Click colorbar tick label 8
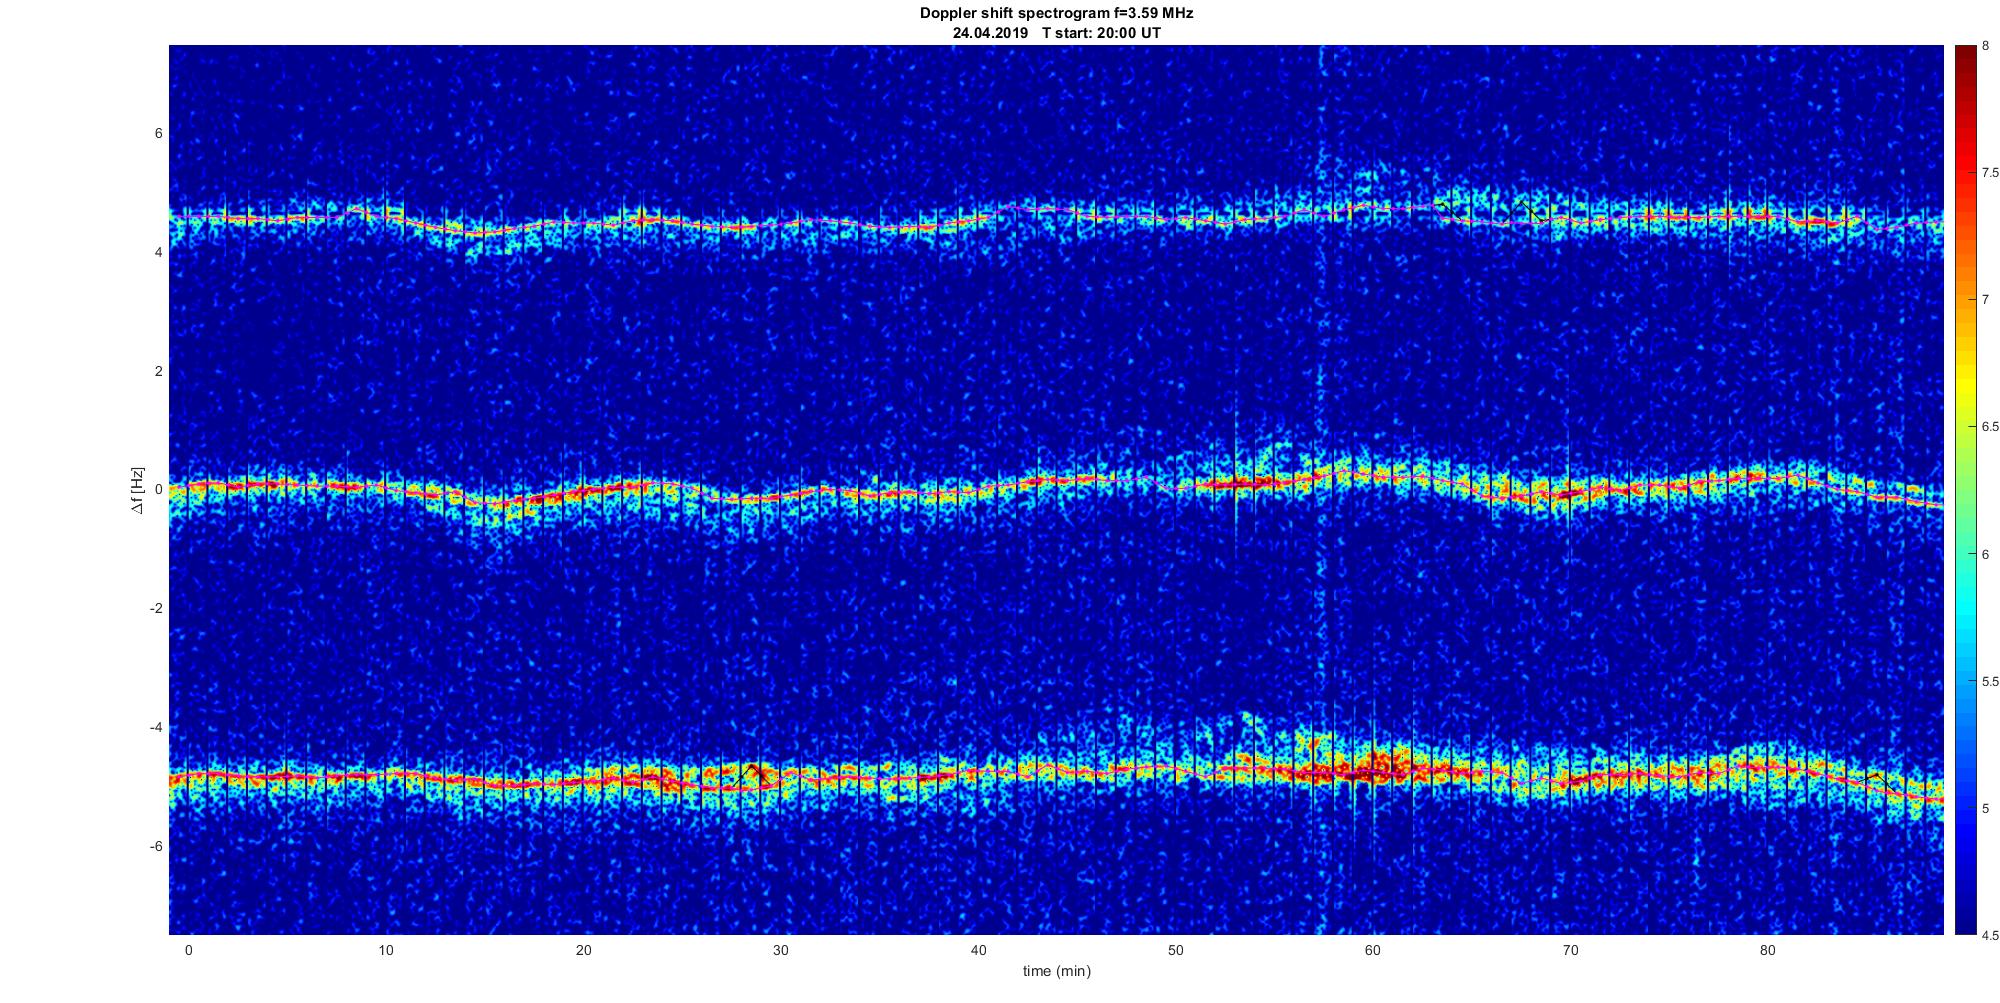This screenshot has width=2000, height=1003. pos(1986,45)
